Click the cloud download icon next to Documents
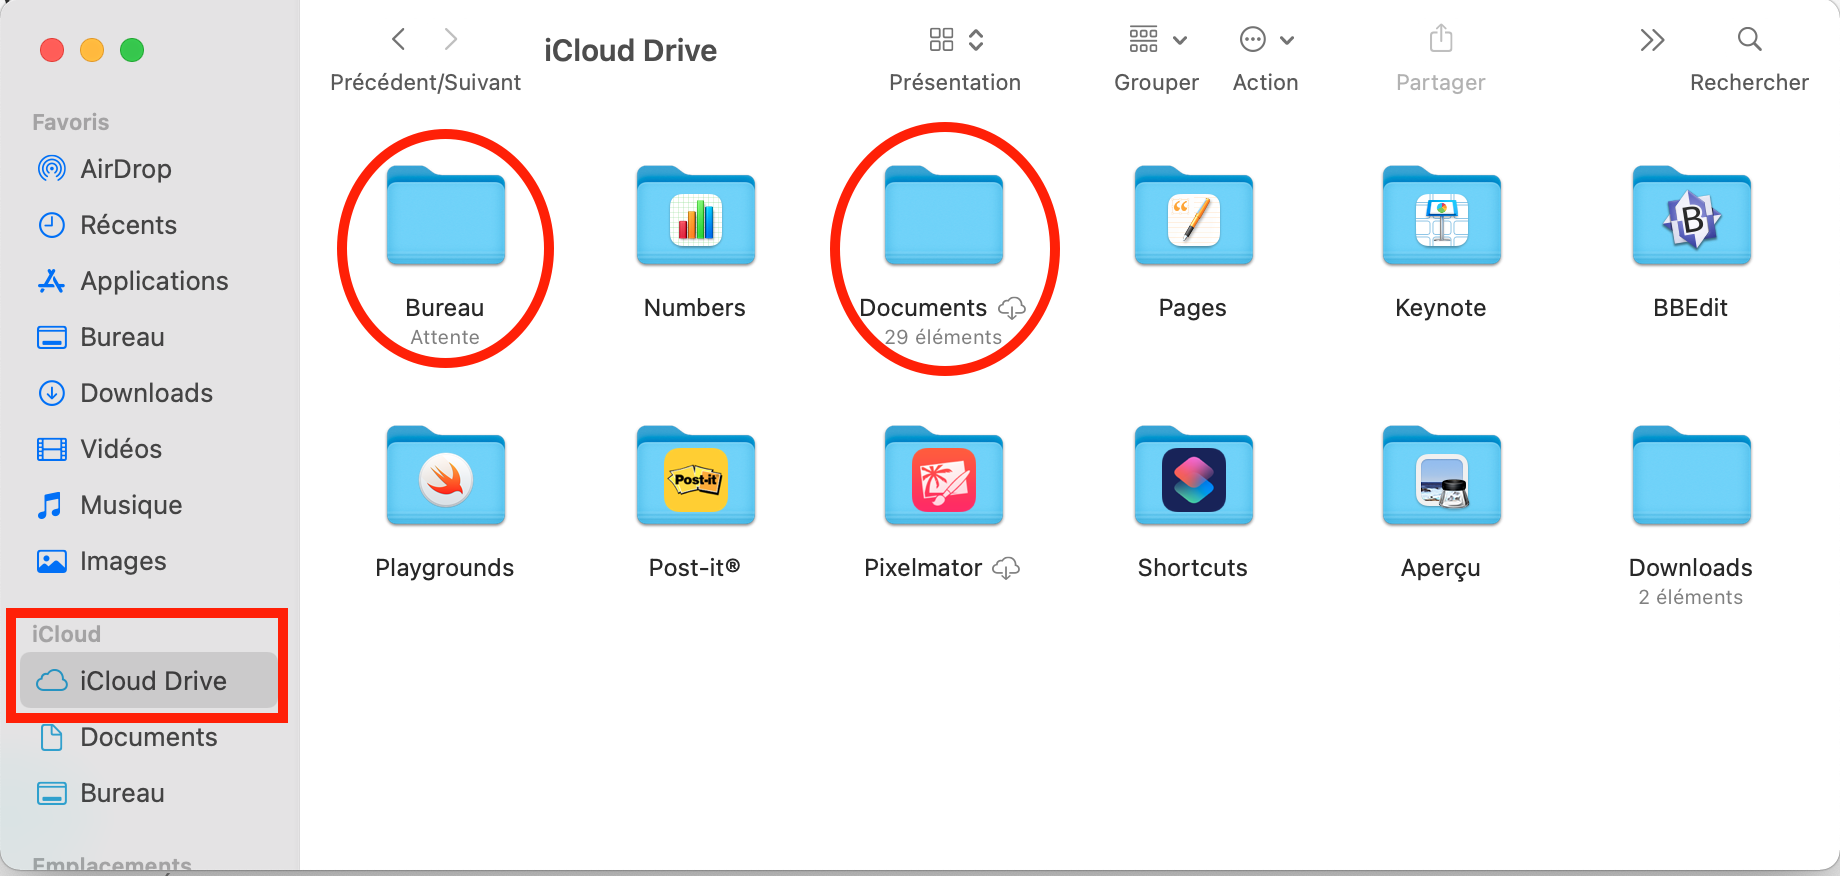Screen dimensions: 1840x876 [x=1012, y=308]
